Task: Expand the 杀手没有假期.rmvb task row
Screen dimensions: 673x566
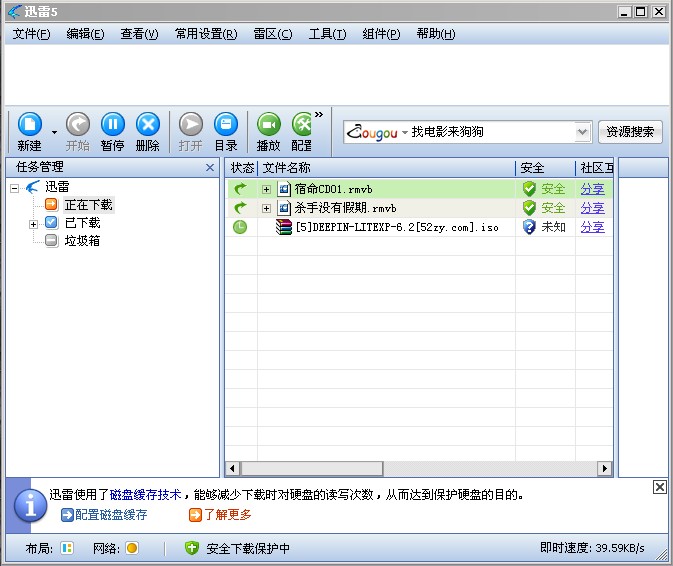Action: (267, 208)
